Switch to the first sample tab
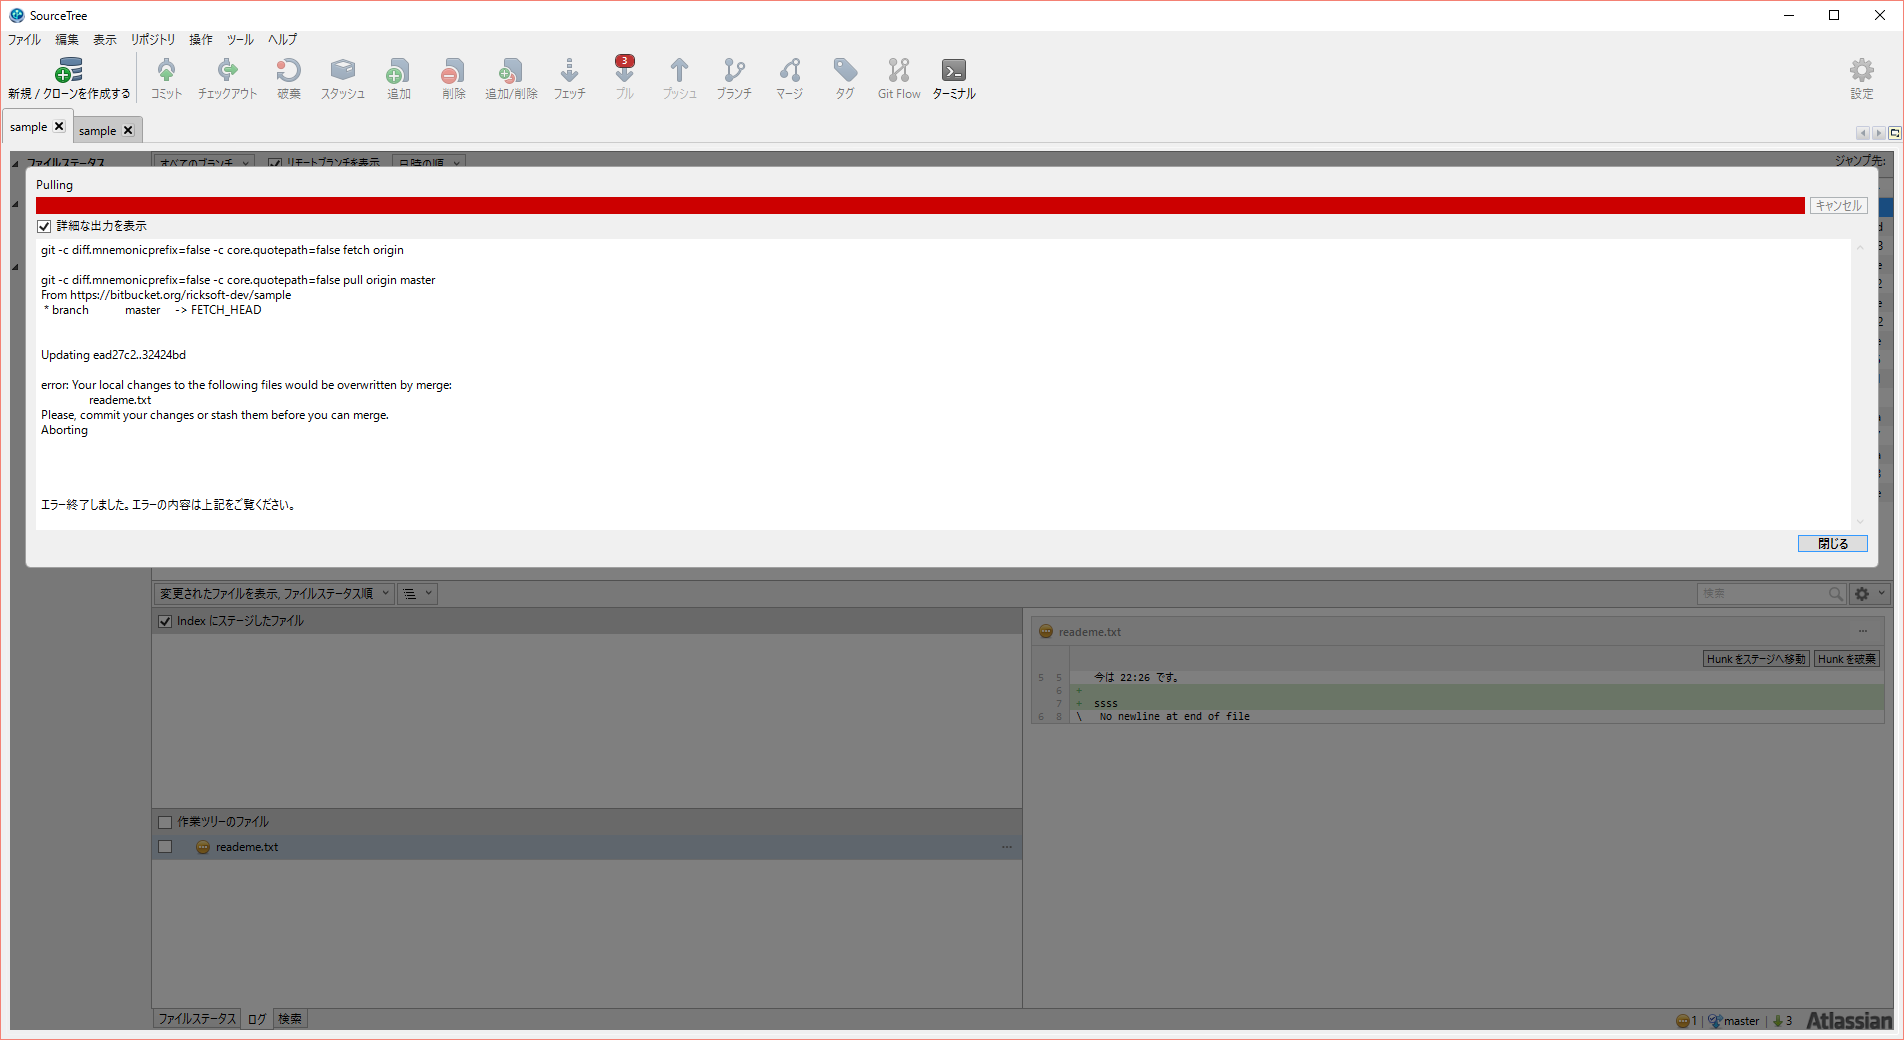The image size is (1904, 1040). coord(29,127)
